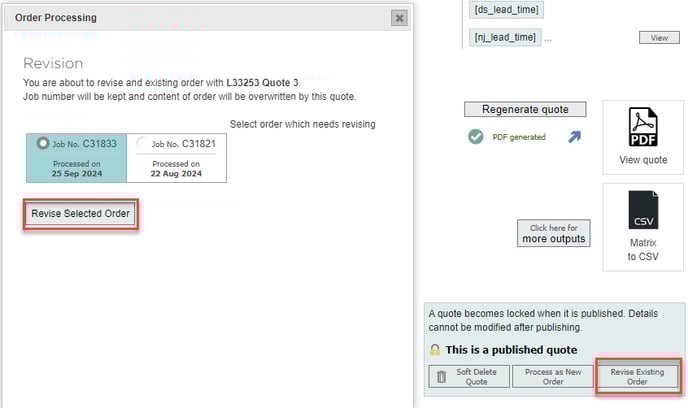Select Job No. C31821 radio button
The width and height of the screenshot is (688, 408).
tap(143, 144)
